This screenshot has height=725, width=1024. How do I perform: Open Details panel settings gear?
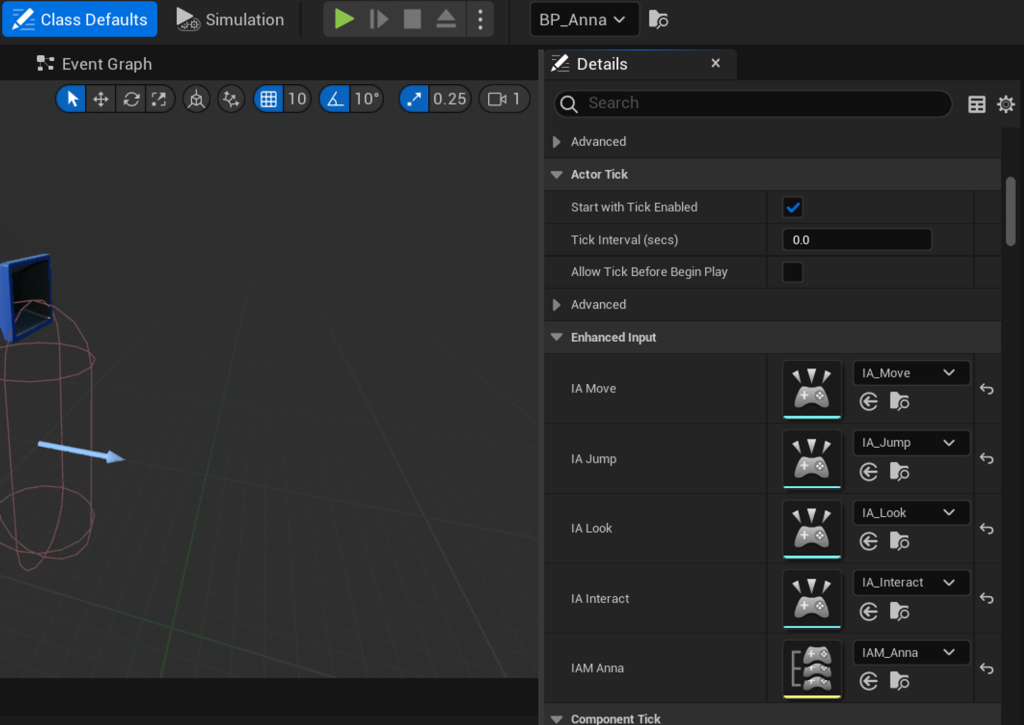pos(1006,104)
